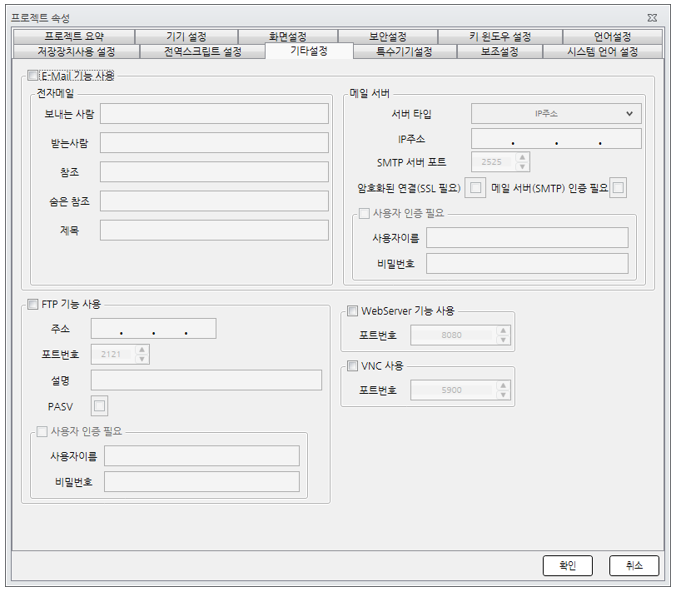Decrease the VNC 포트번호 value
This screenshot has height=593, width=676.
tap(503, 395)
